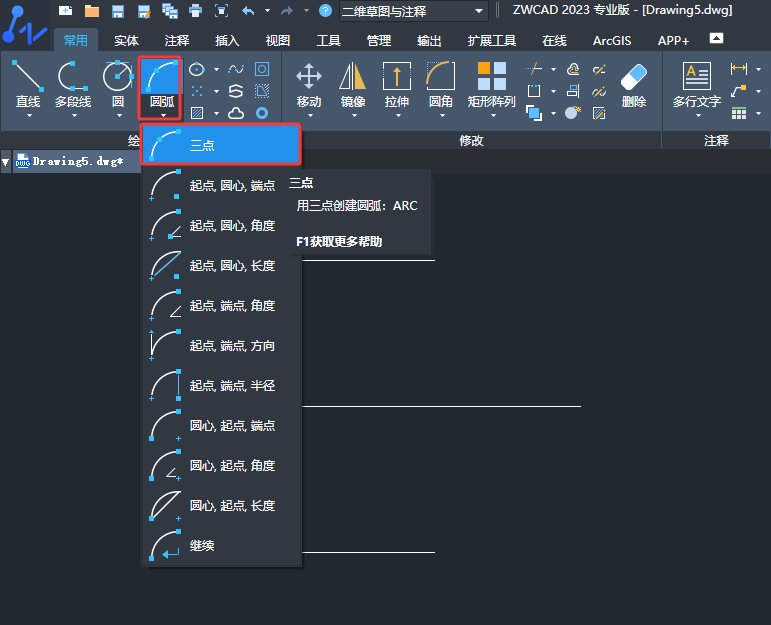Choose 圆心, 起点, 角度 arc option
The width and height of the screenshot is (771, 625).
pos(221,465)
